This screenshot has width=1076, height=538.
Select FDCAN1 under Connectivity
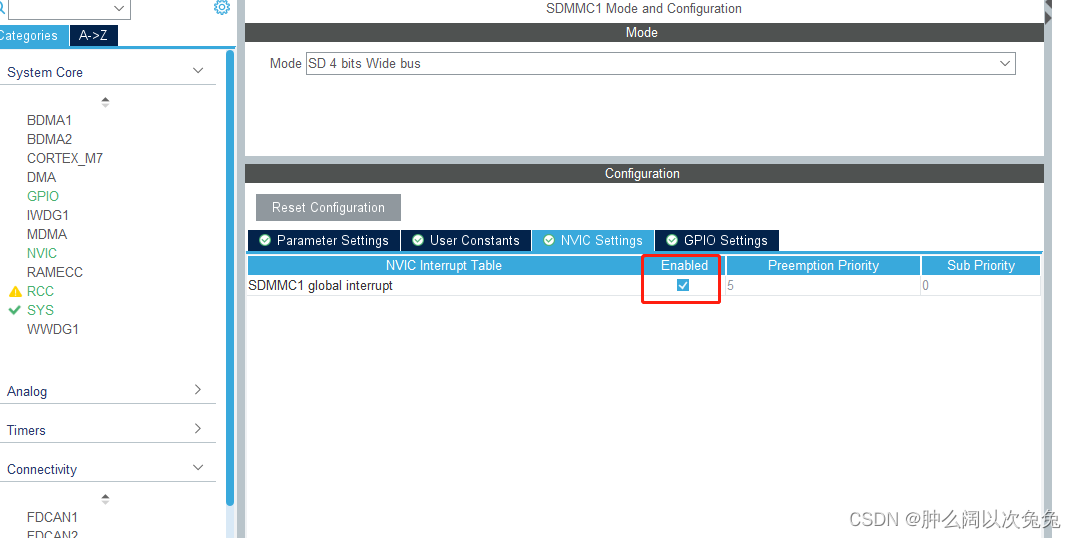[52, 517]
